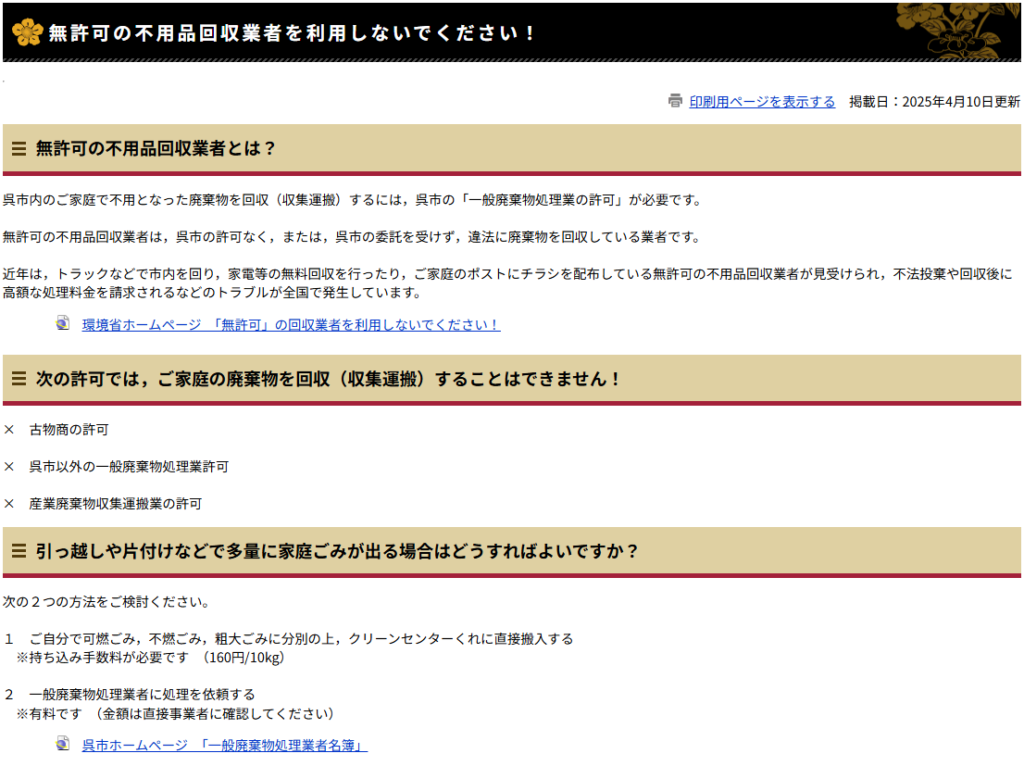This screenshot has height=766, width=1024.
Task: Click the document icon before the 環境省ホームページ link
Action: coord(60,324)
